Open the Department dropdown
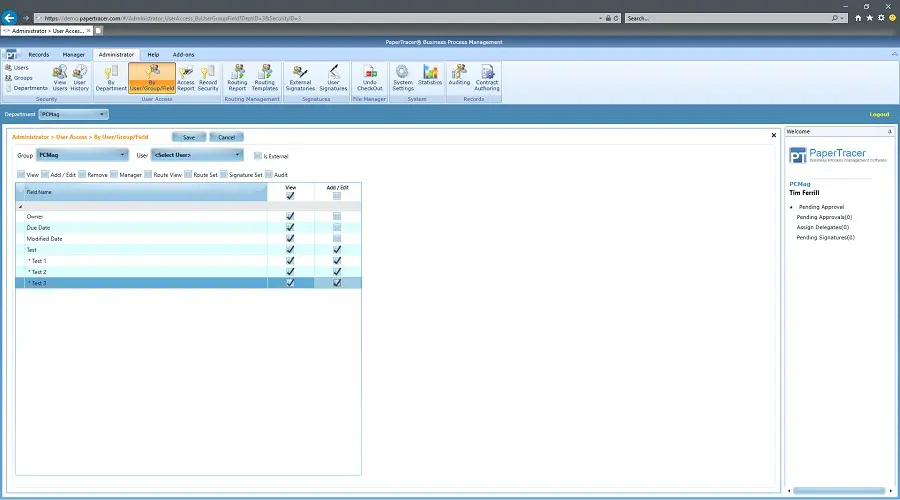 coord(73,114)
